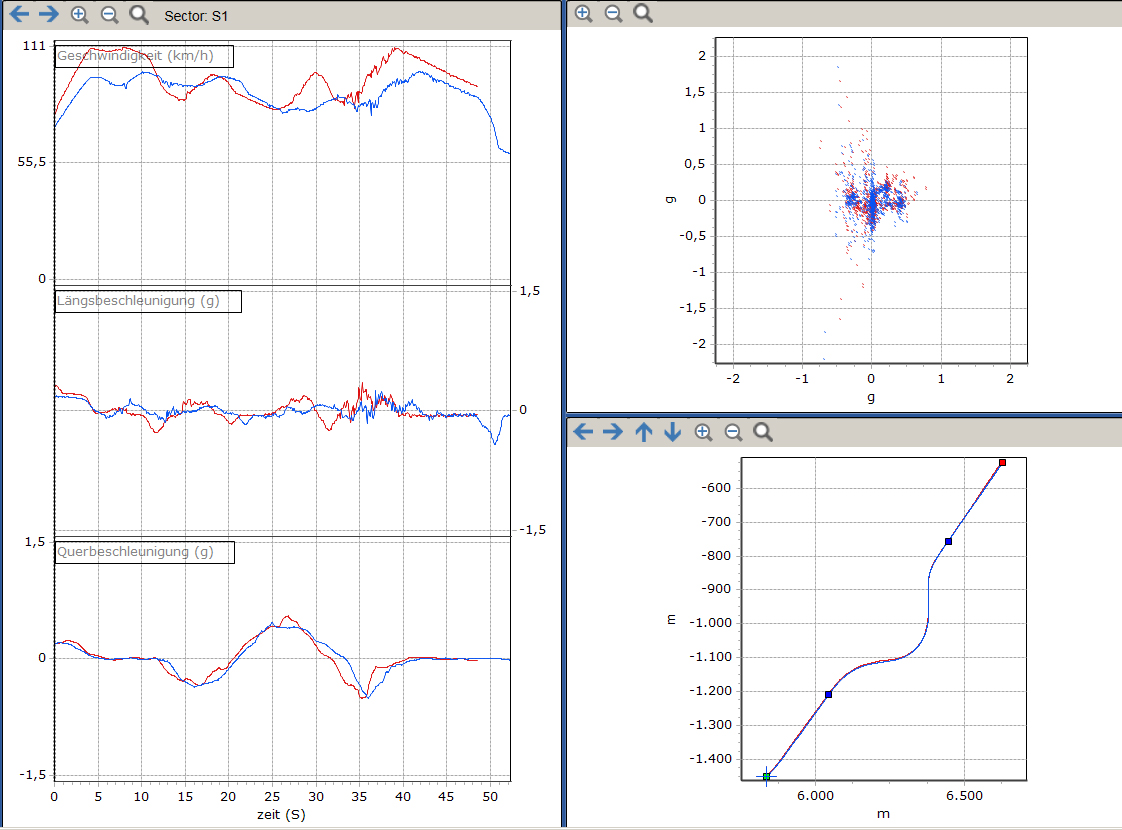Click the red end marker on track map

click(1002, 462)
